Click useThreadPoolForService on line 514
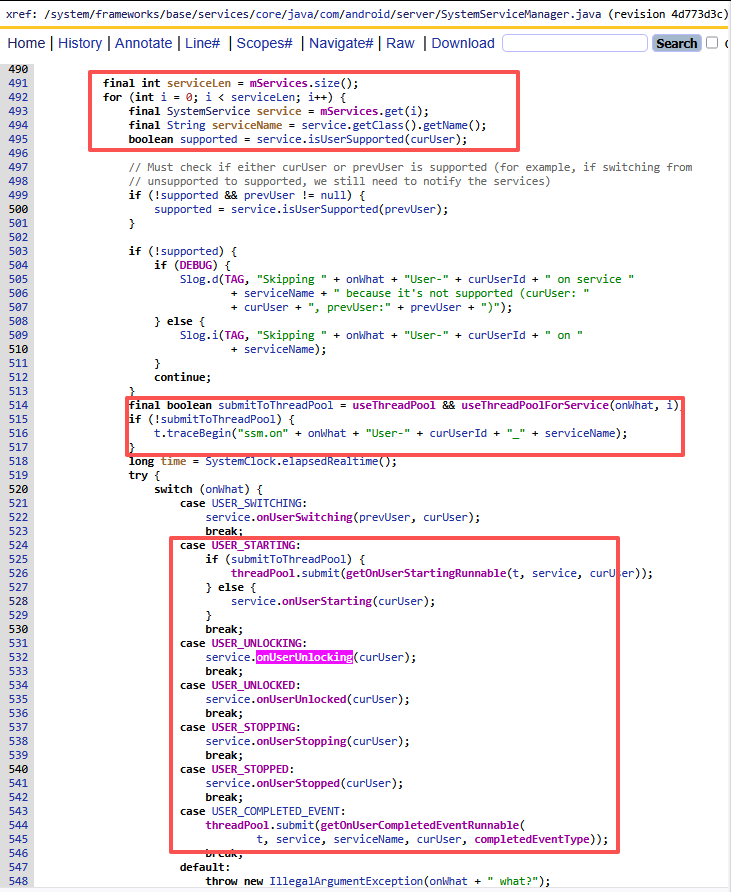The width and height of the screenshot is (731, 892). pos(535,405)
